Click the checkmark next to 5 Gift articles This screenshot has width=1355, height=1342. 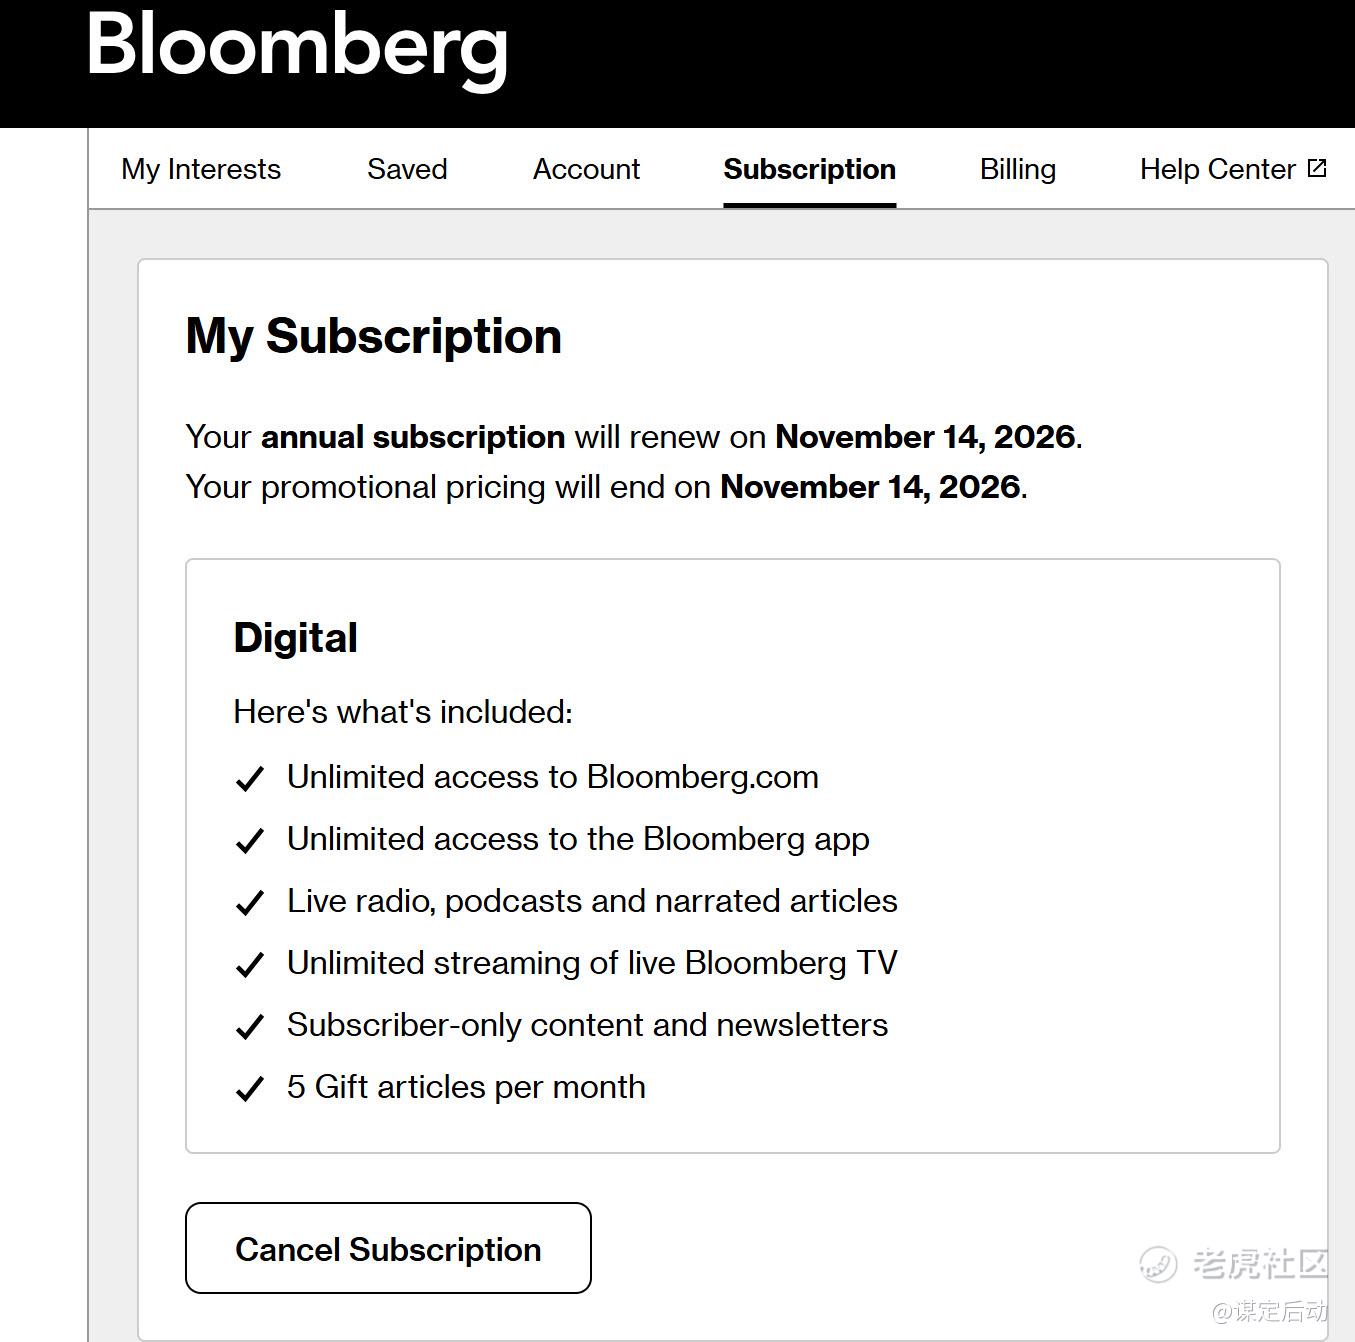(x=249, y=1088)
